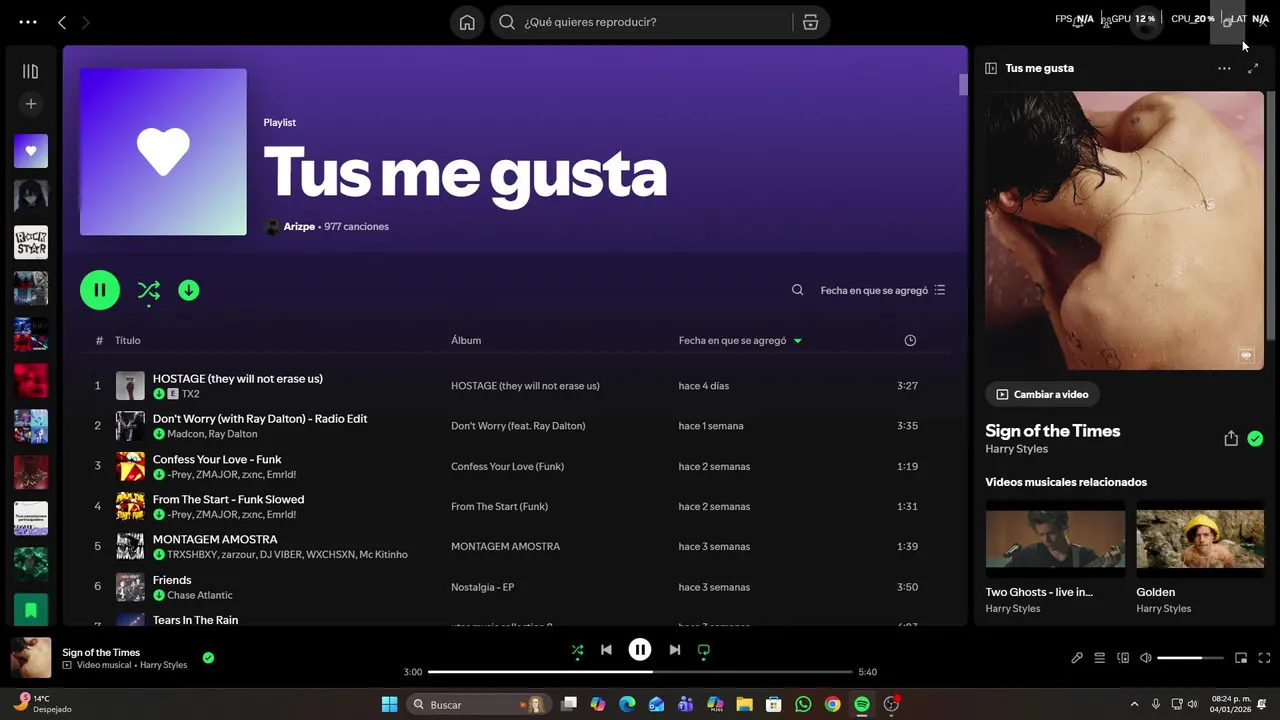The image size is (1280, 720).
Task: Toggle shuffle in the bottom player controls
Action: (x=577, y=650)
